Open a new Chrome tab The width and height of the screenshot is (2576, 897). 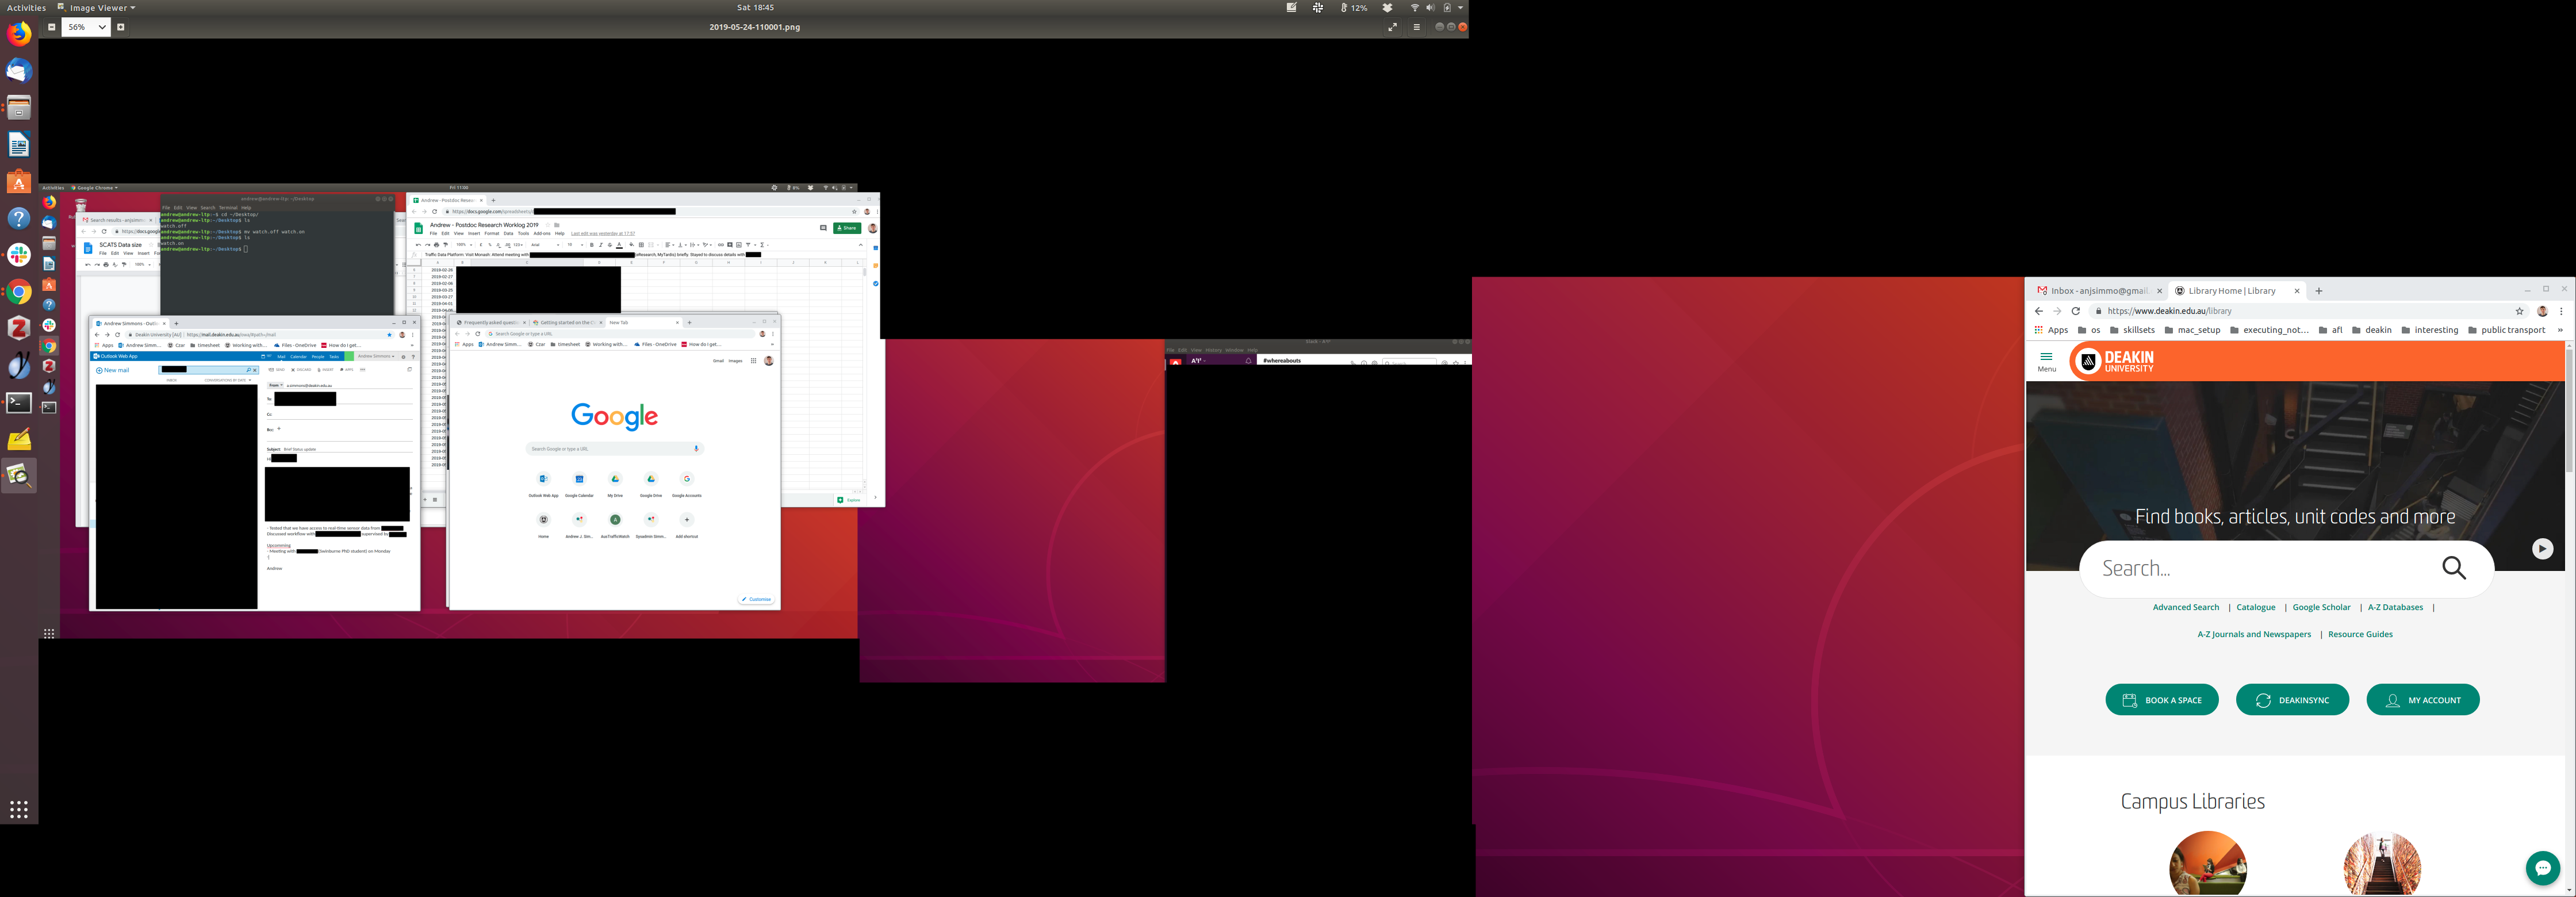[2319, 291]
